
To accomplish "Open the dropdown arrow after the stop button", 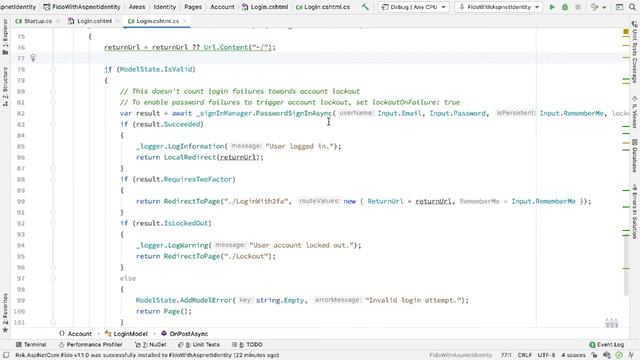I will [604, 7].
